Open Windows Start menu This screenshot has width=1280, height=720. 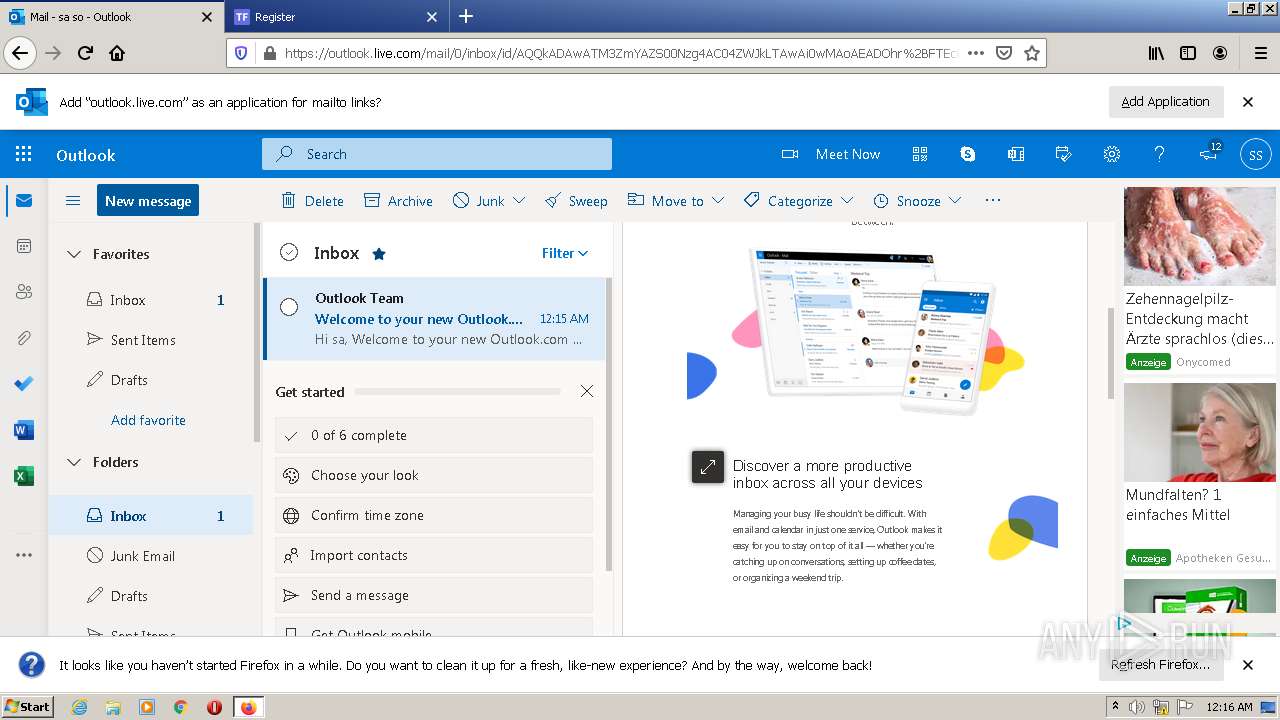[27, 706]
